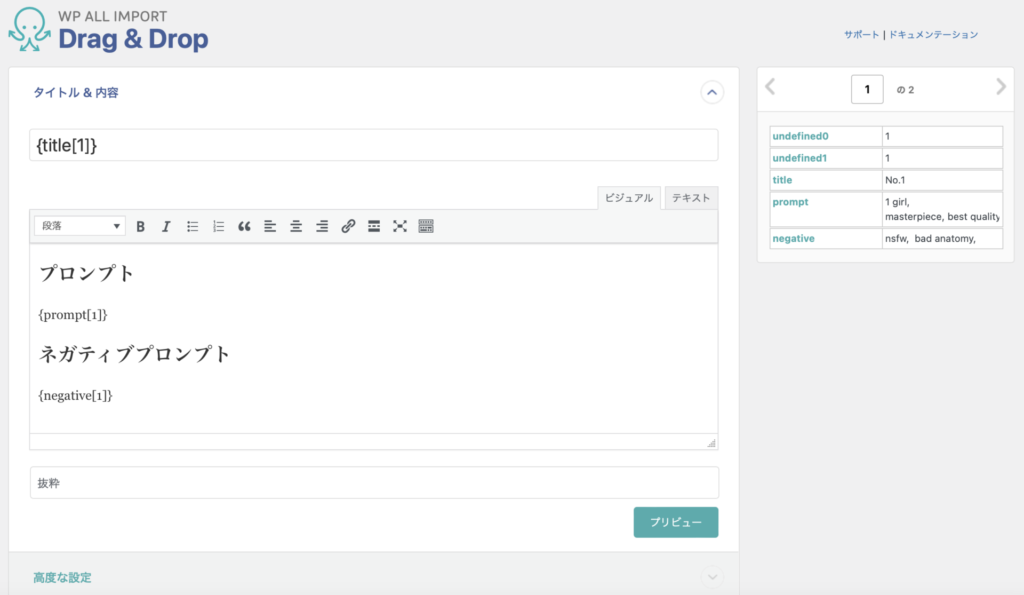This screenshot has height=595, width=1024.
Task: Insert a numbered list
Action: [x=219, y=226]
